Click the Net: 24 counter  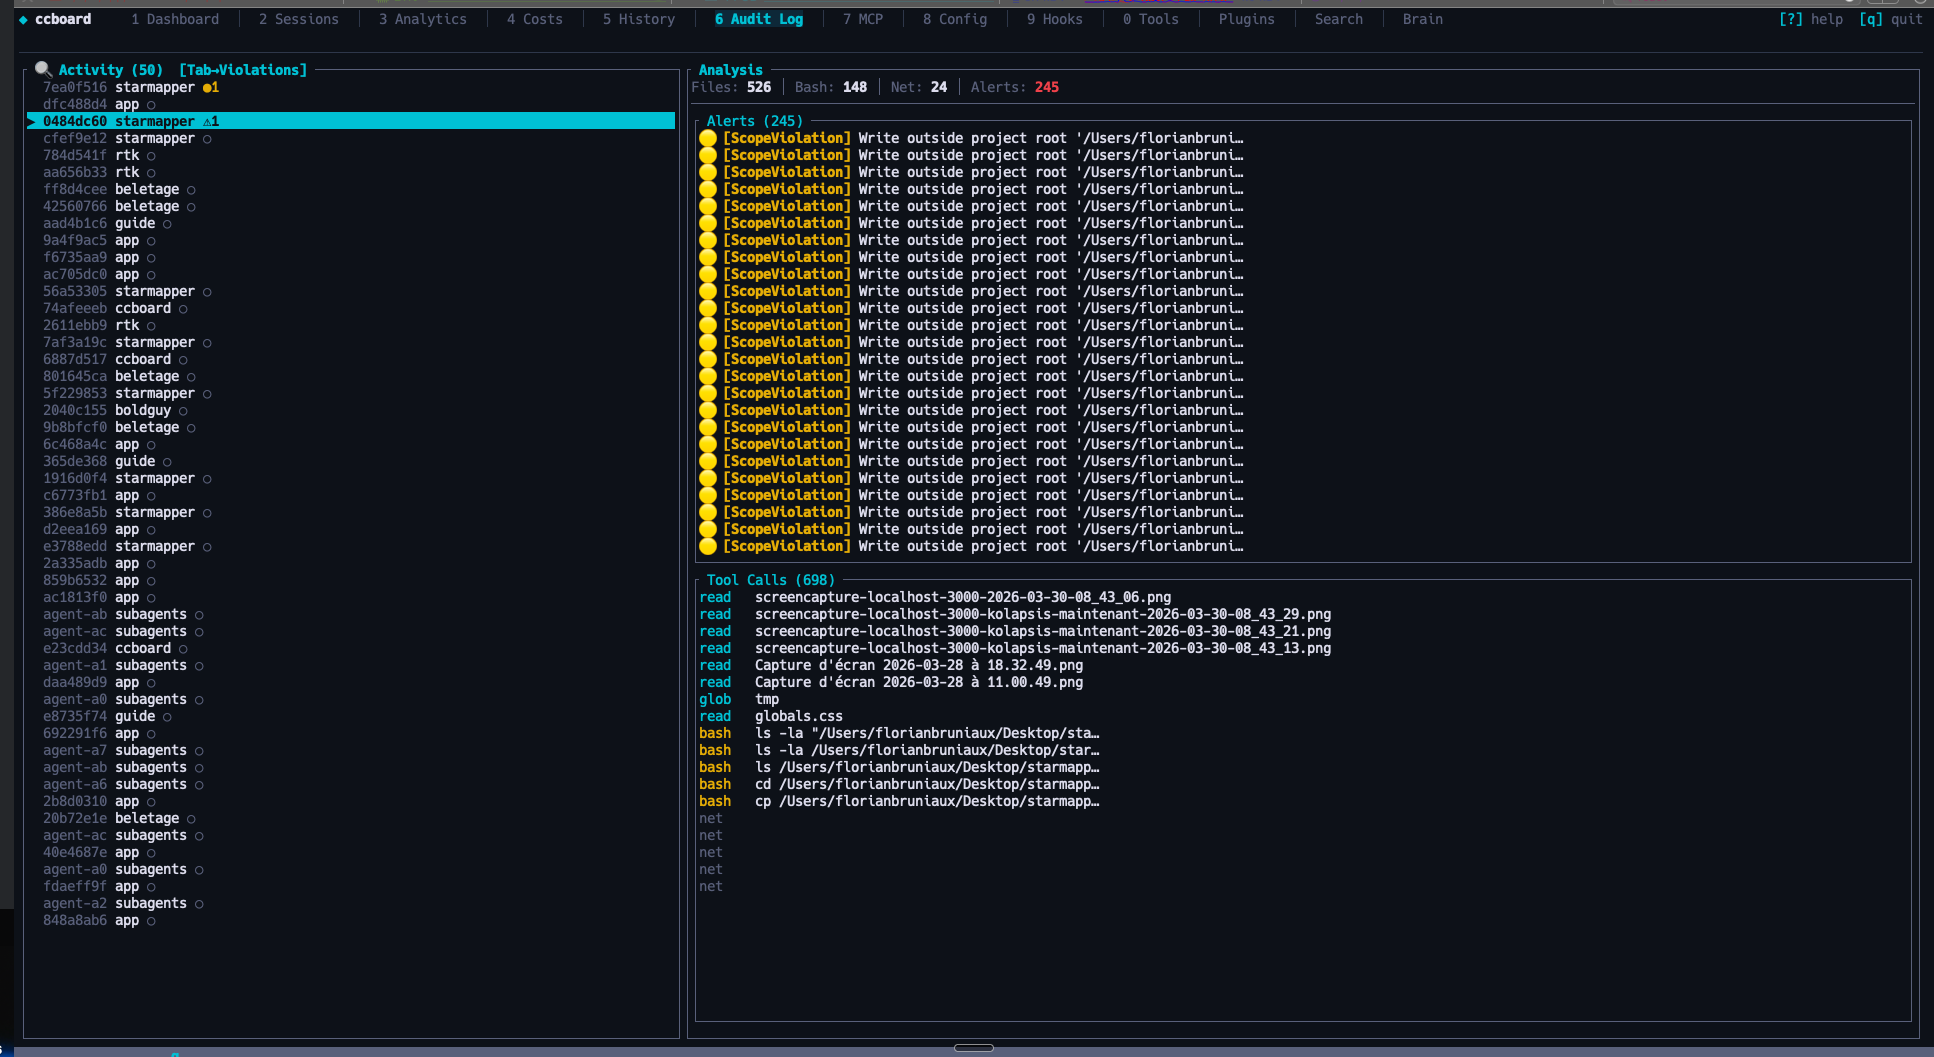[919, 87]
